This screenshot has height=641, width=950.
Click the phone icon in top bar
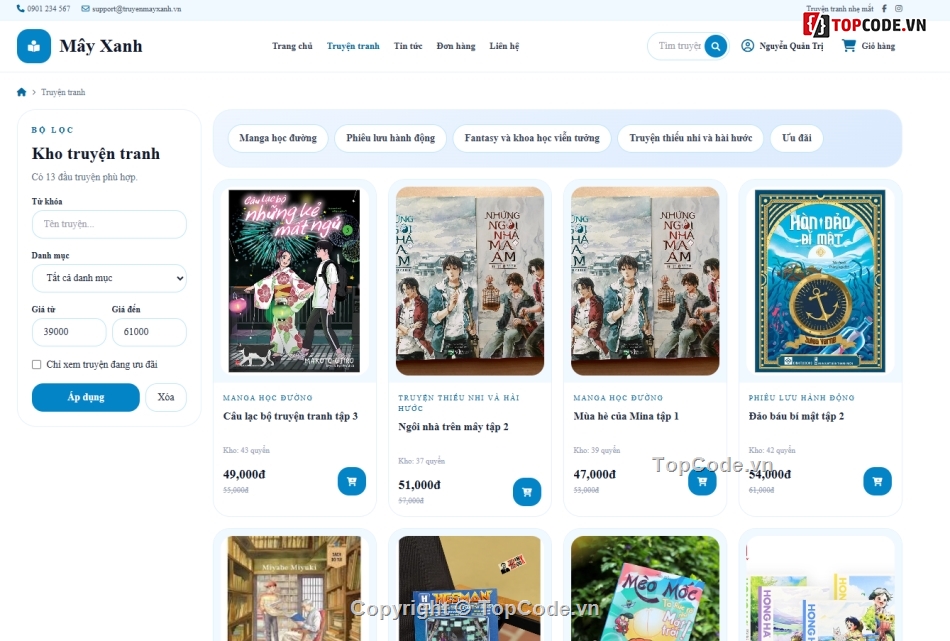coord(21,8)
